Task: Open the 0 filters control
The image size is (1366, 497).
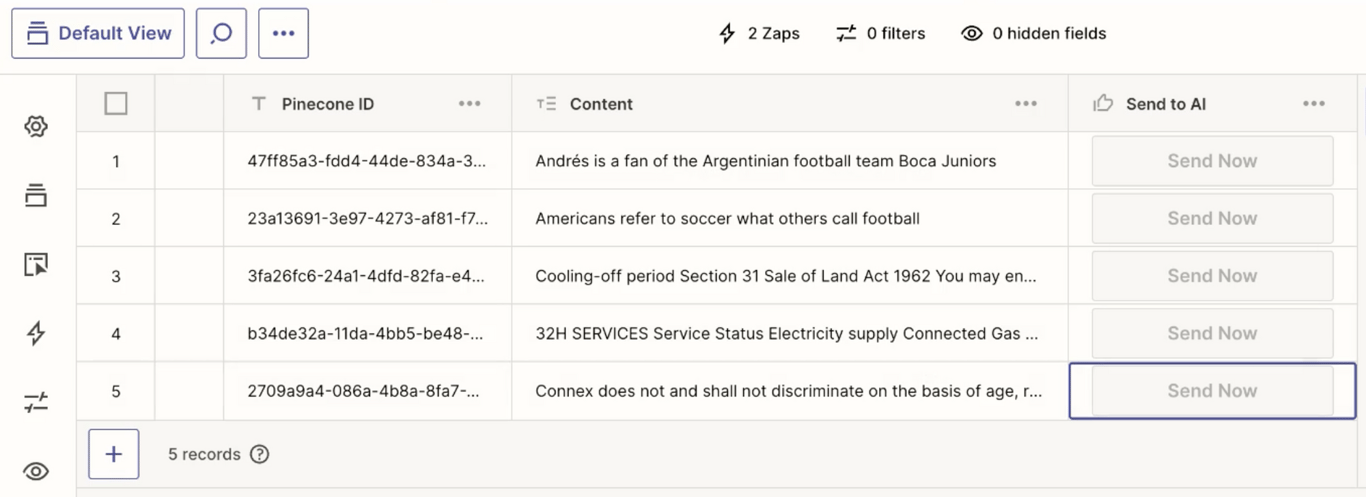Action: (881, 33)
